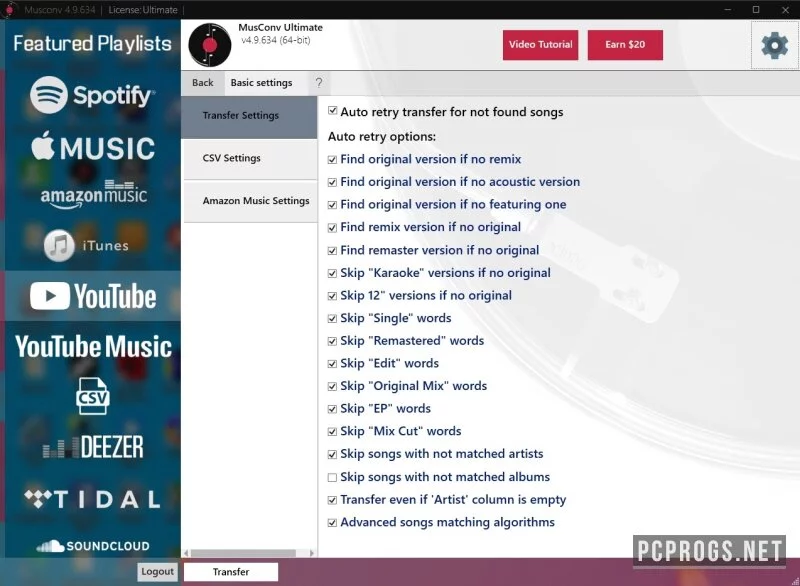Toggle Skip "EP" words checkbox
The height and width of the screenshot is (586, 800).
tap(332, 409)
